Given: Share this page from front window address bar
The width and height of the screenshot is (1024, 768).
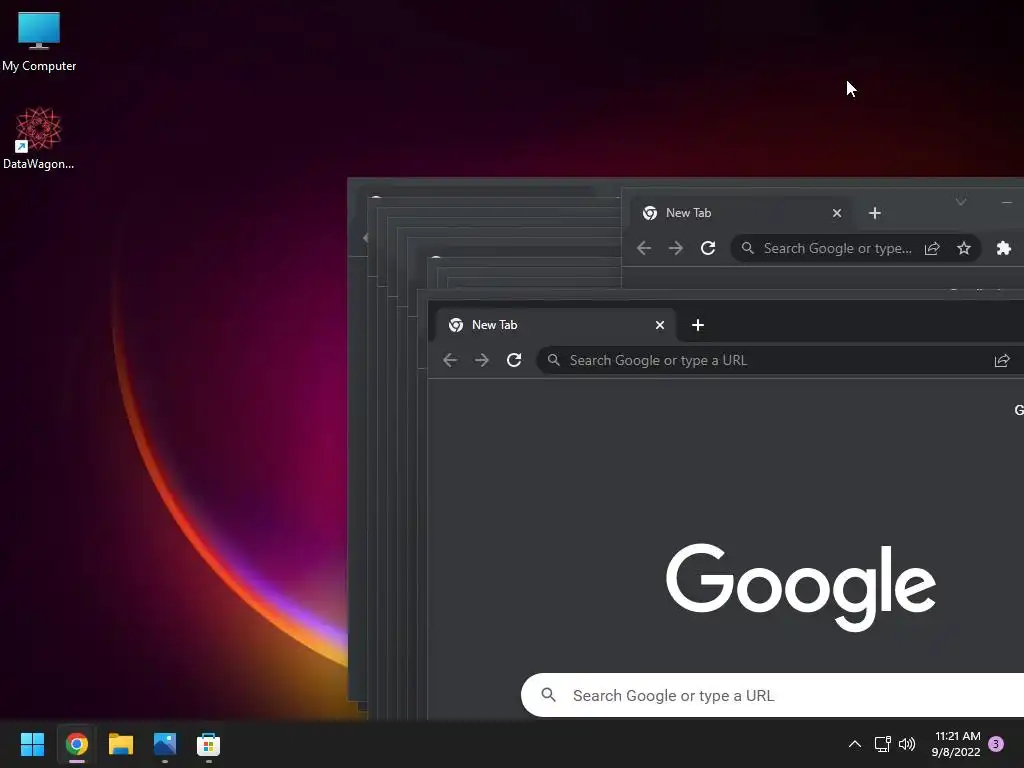Looking at the screenshot, I should 1002,360.
